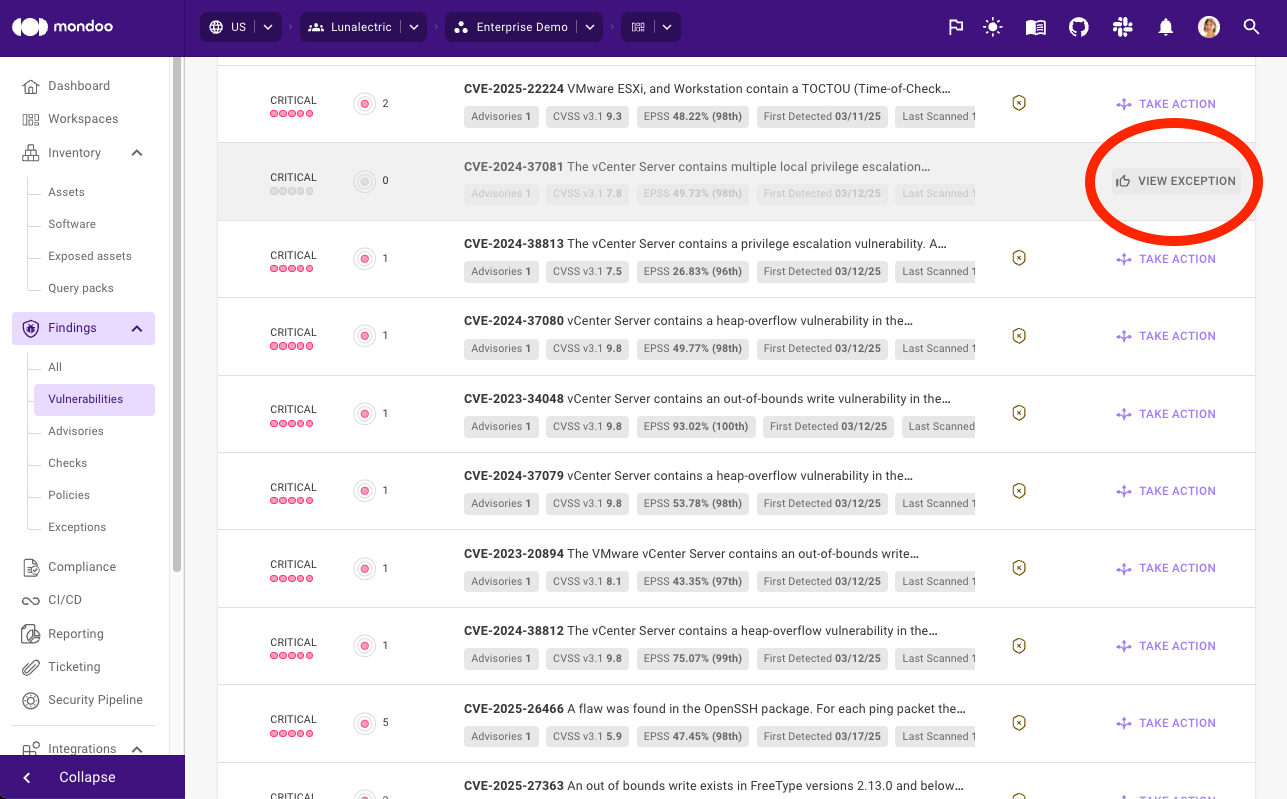Click exception shield icon for CVE-2024-38813

(1019, 258)
